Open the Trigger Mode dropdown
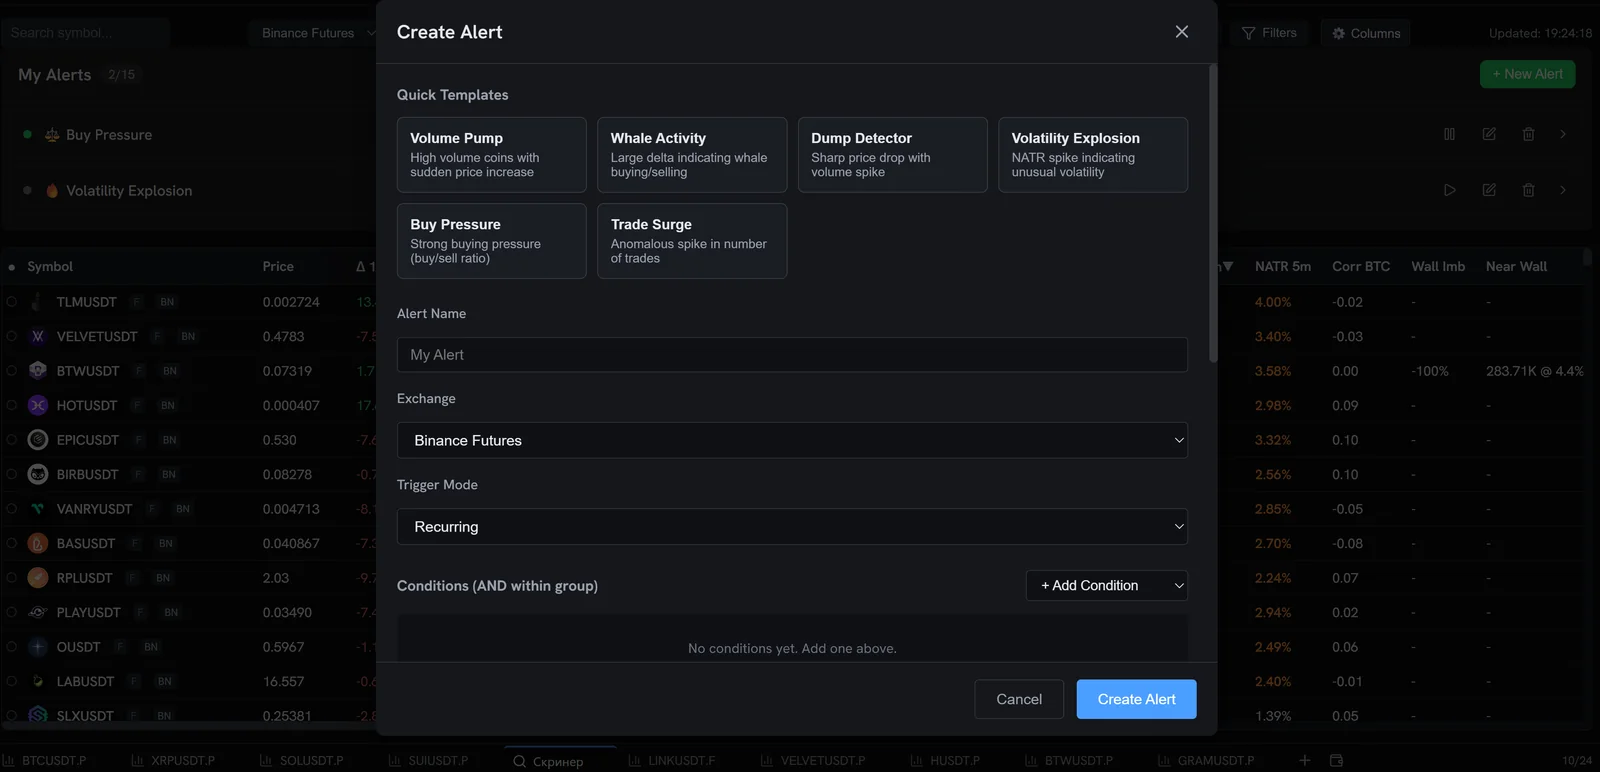The height and width of the screenshot is (772, 1600). (x=792, y=527)
